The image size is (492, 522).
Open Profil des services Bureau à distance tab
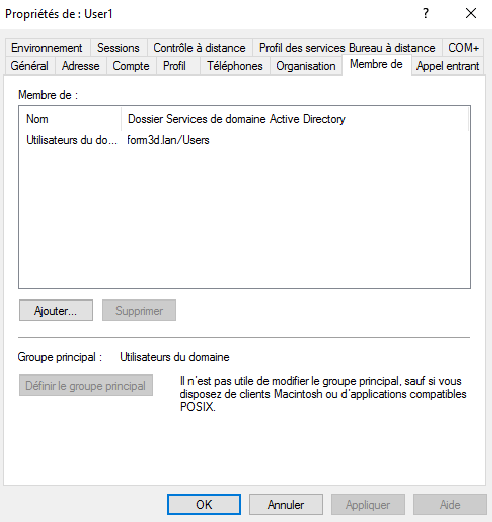click(x=347, y=48)
